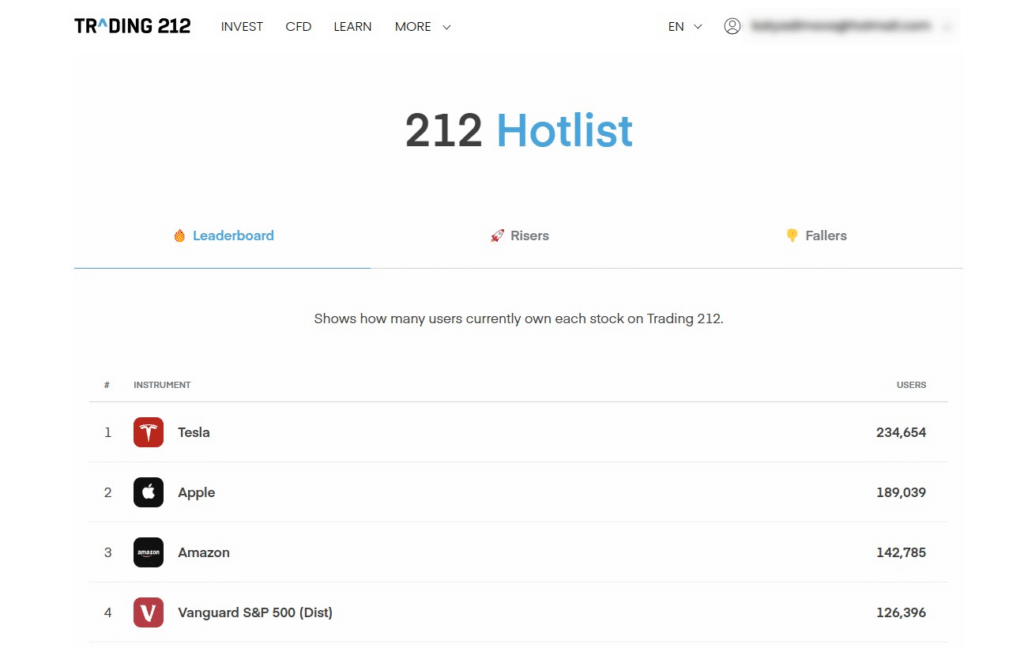
Task: Expand the MORE menu
Action: point(423,27)
